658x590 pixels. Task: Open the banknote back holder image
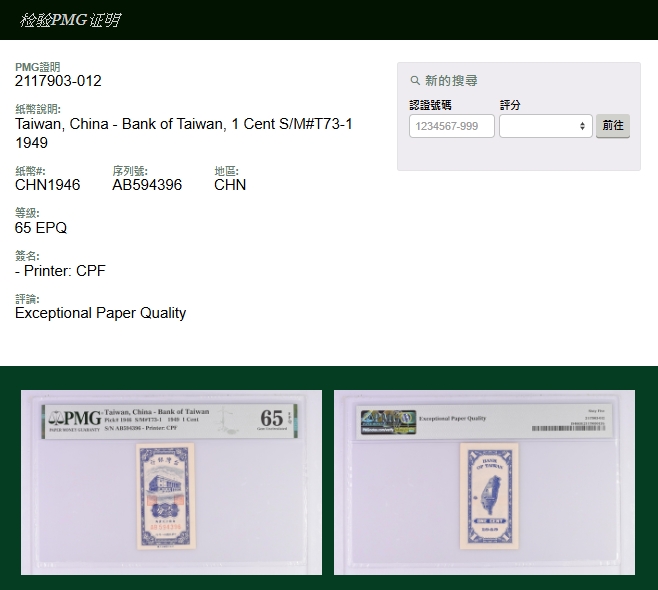[484, 482]
